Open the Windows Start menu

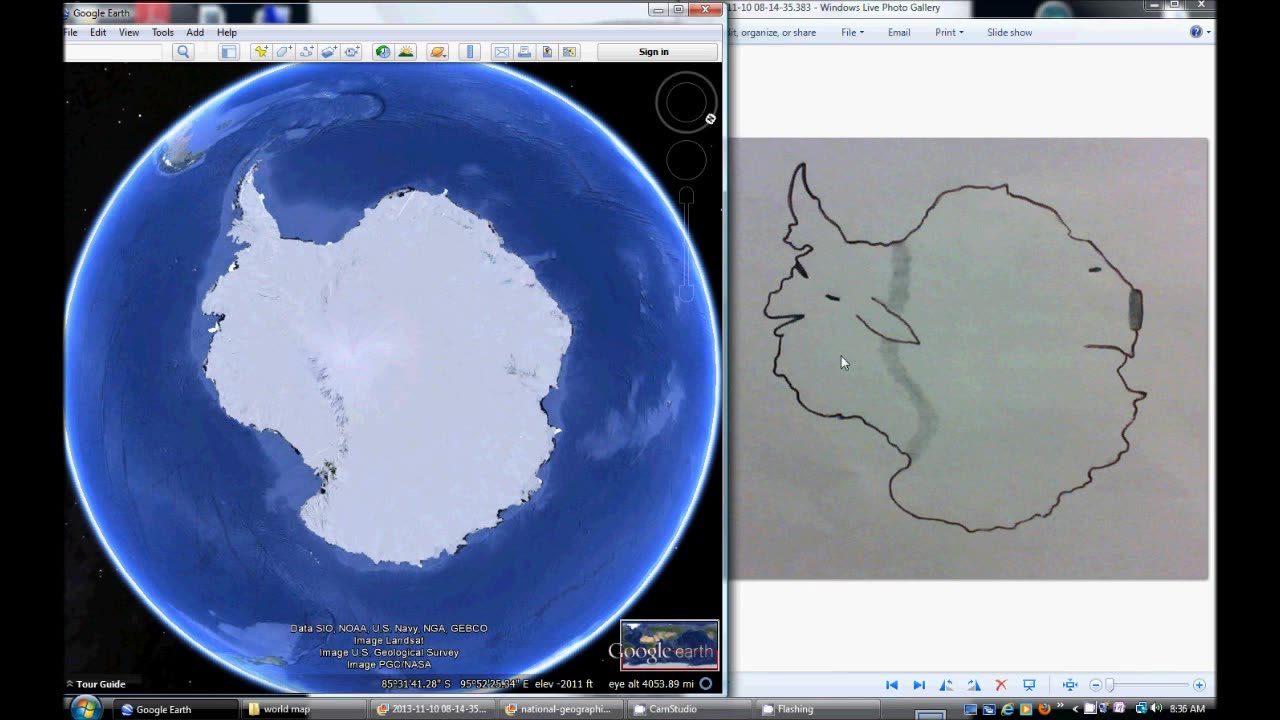tap(85, 708)
